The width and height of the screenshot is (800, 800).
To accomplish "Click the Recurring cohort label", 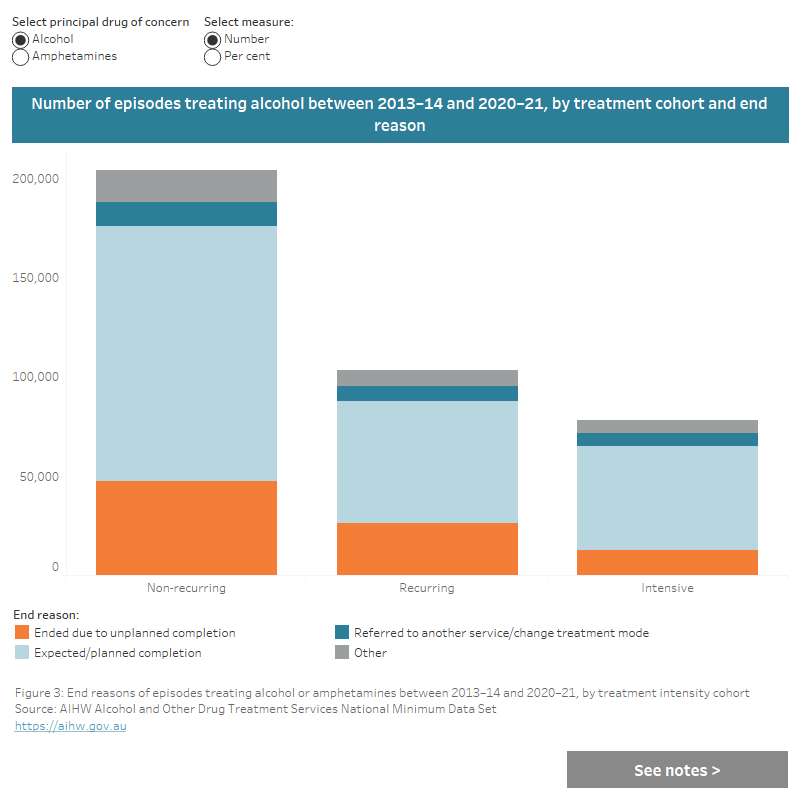I will [427, 588].
